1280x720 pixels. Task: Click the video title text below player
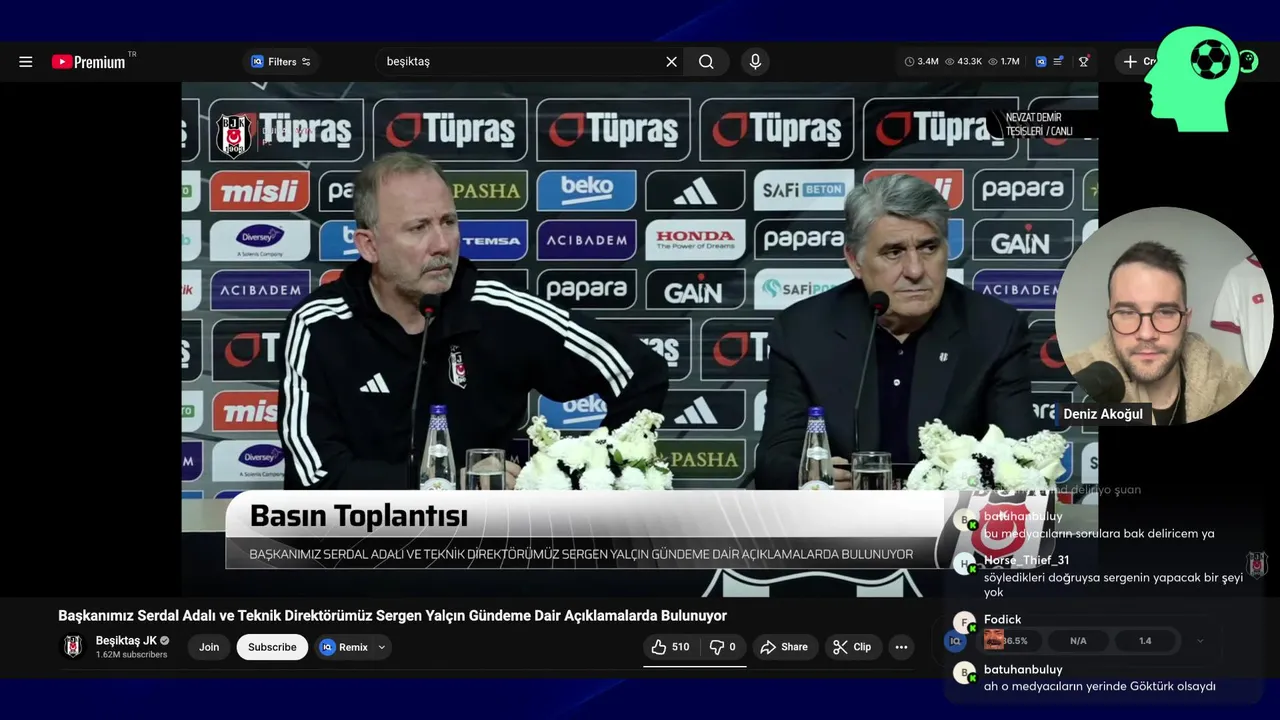(x=392, y=616)
